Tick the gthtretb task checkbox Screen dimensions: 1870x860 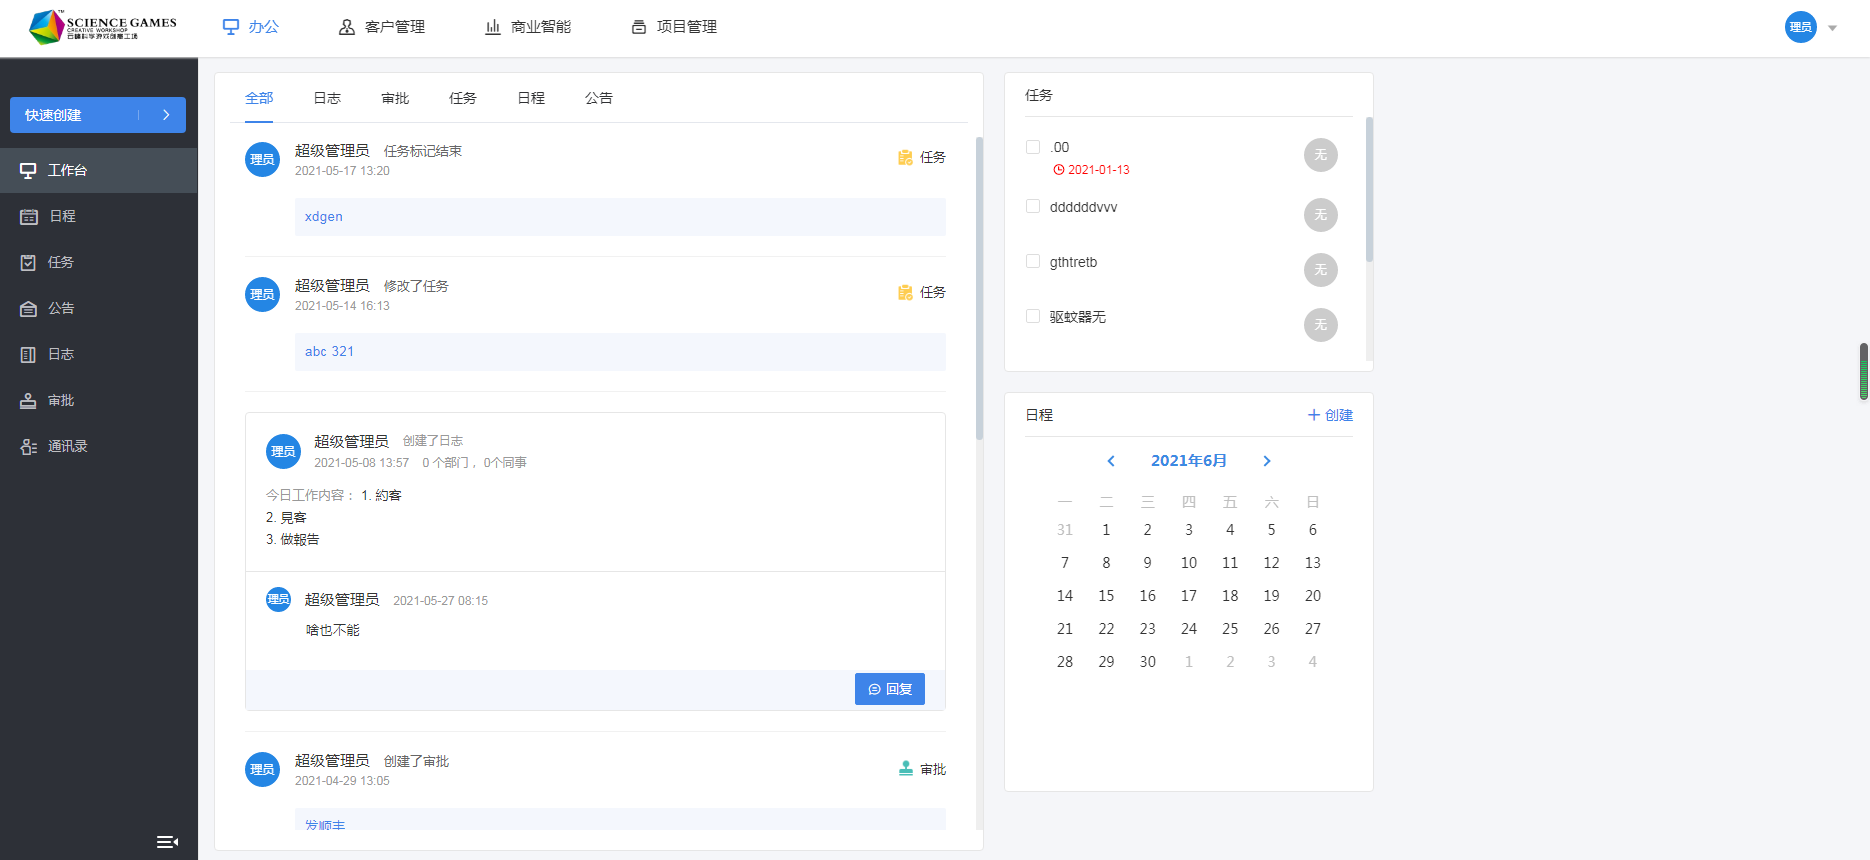(1033, 261)
